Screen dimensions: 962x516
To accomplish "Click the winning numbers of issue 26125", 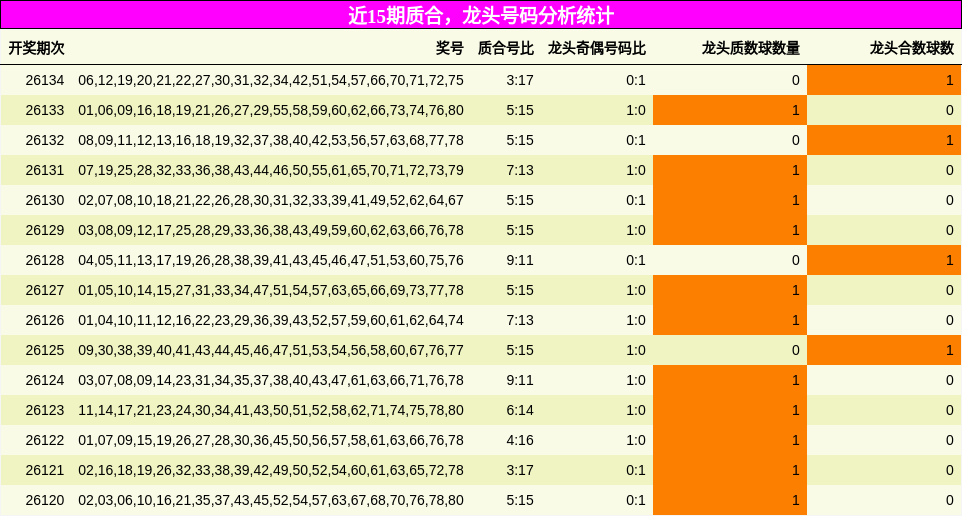I will tap(271, 350).
